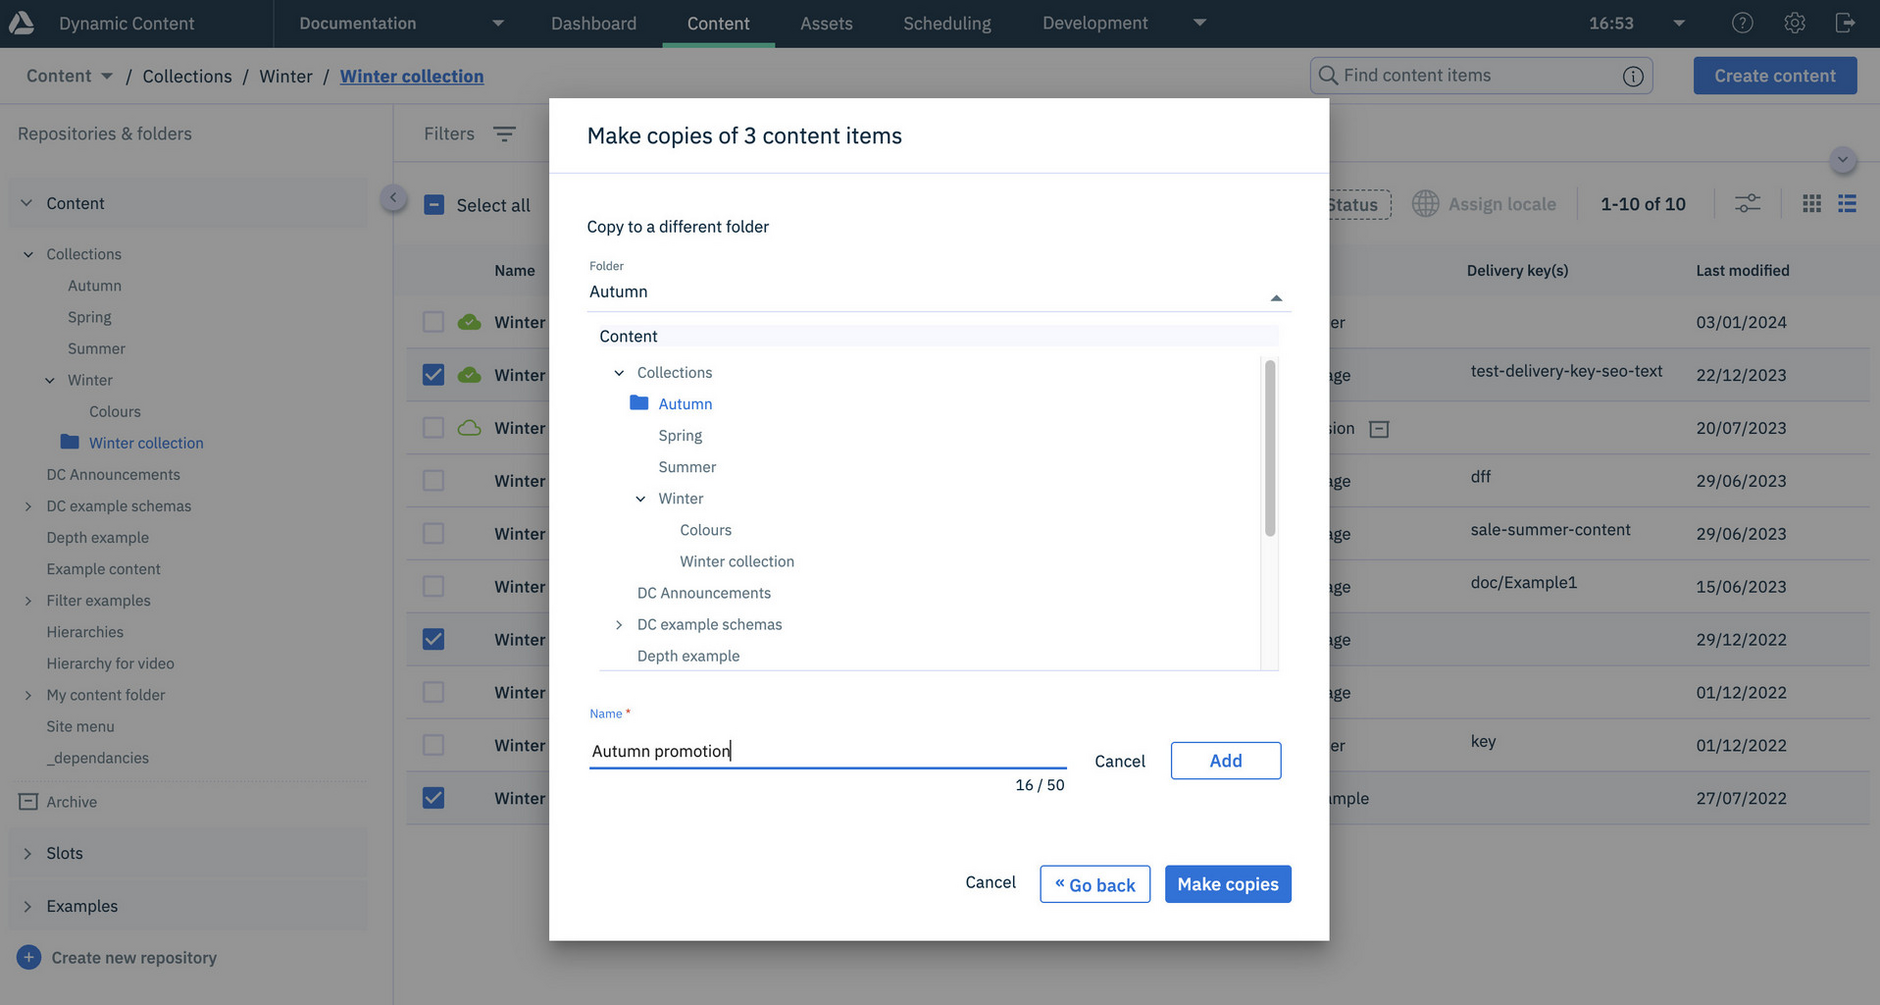Collapse Winter in the dialog tree

pos(641,499)
